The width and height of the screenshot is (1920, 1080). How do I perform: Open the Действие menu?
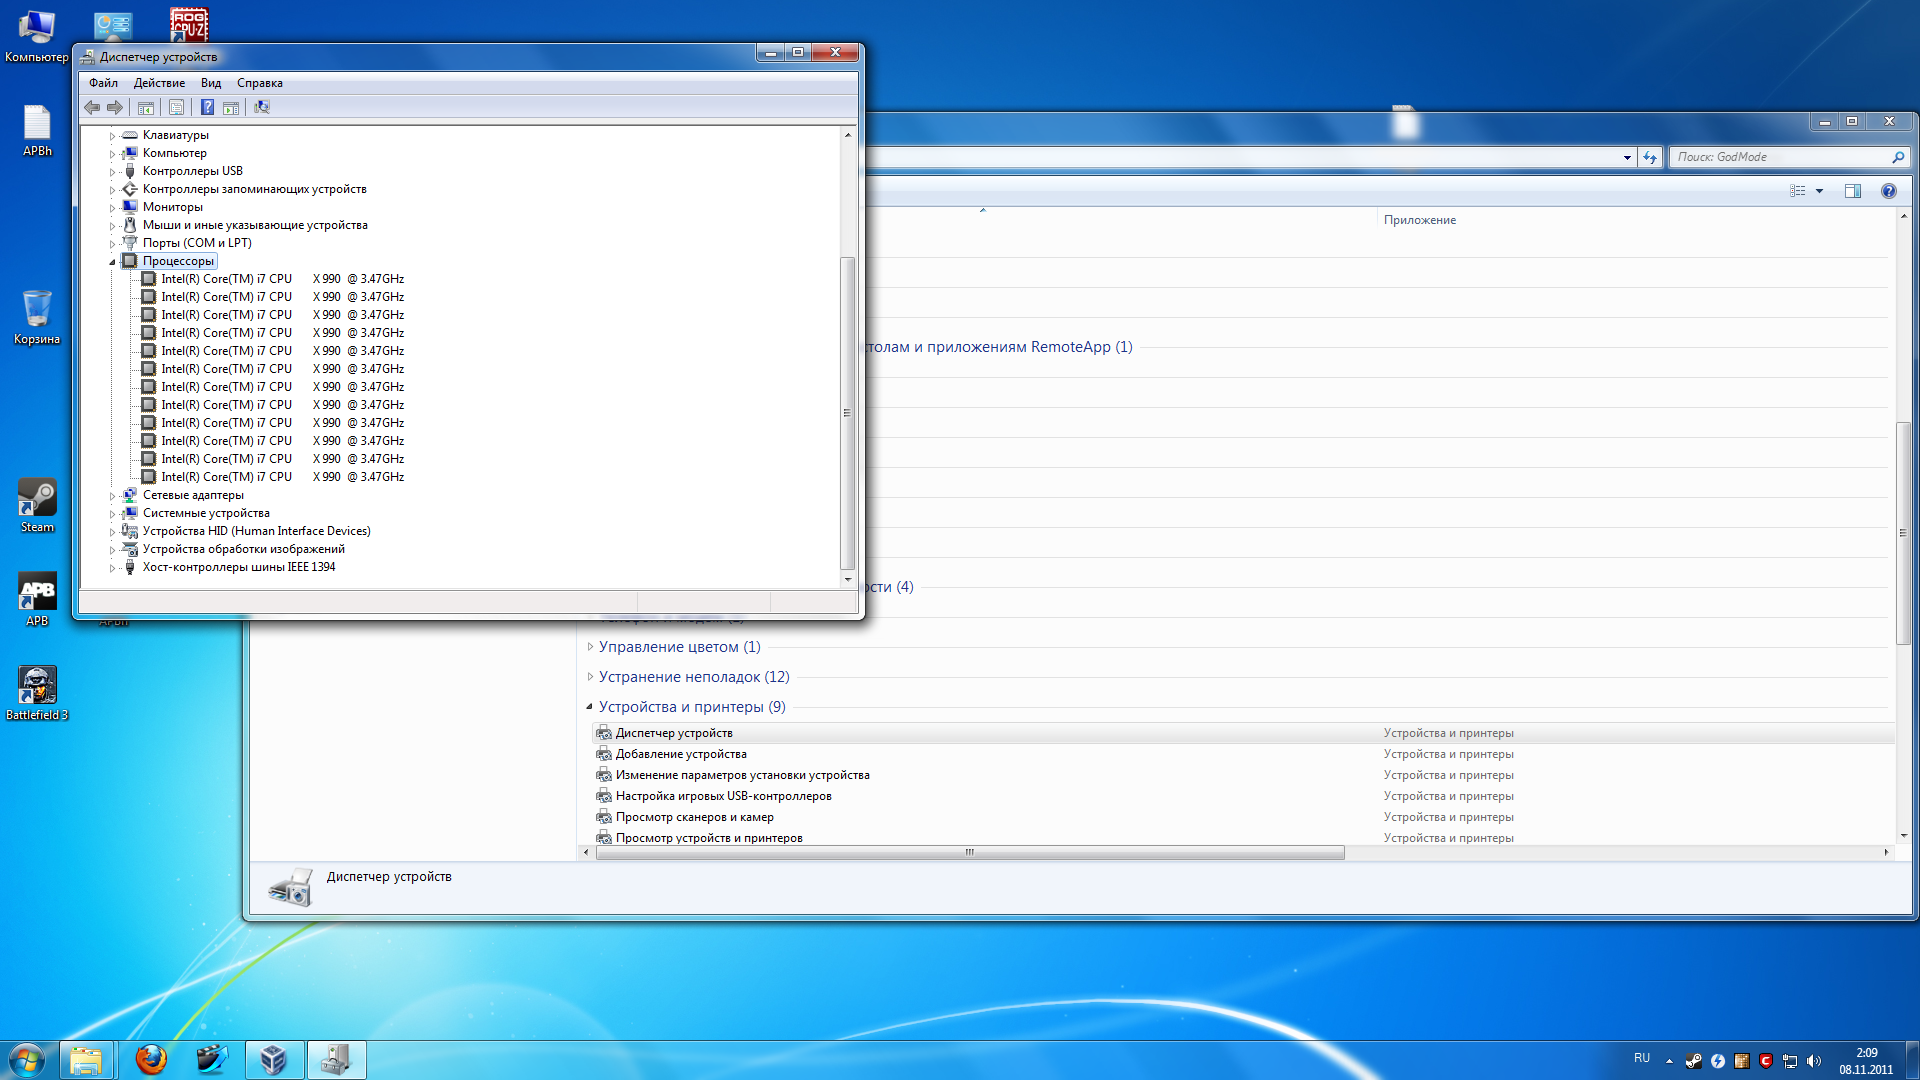159,83
